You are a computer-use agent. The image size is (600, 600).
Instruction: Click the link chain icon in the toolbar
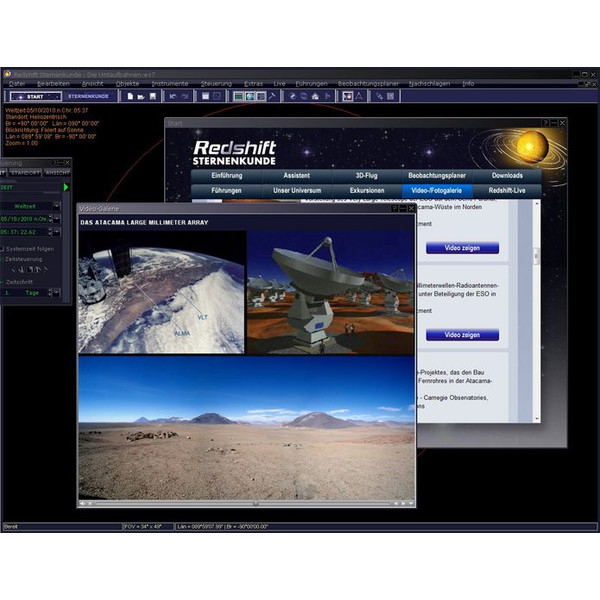(379, 96)
